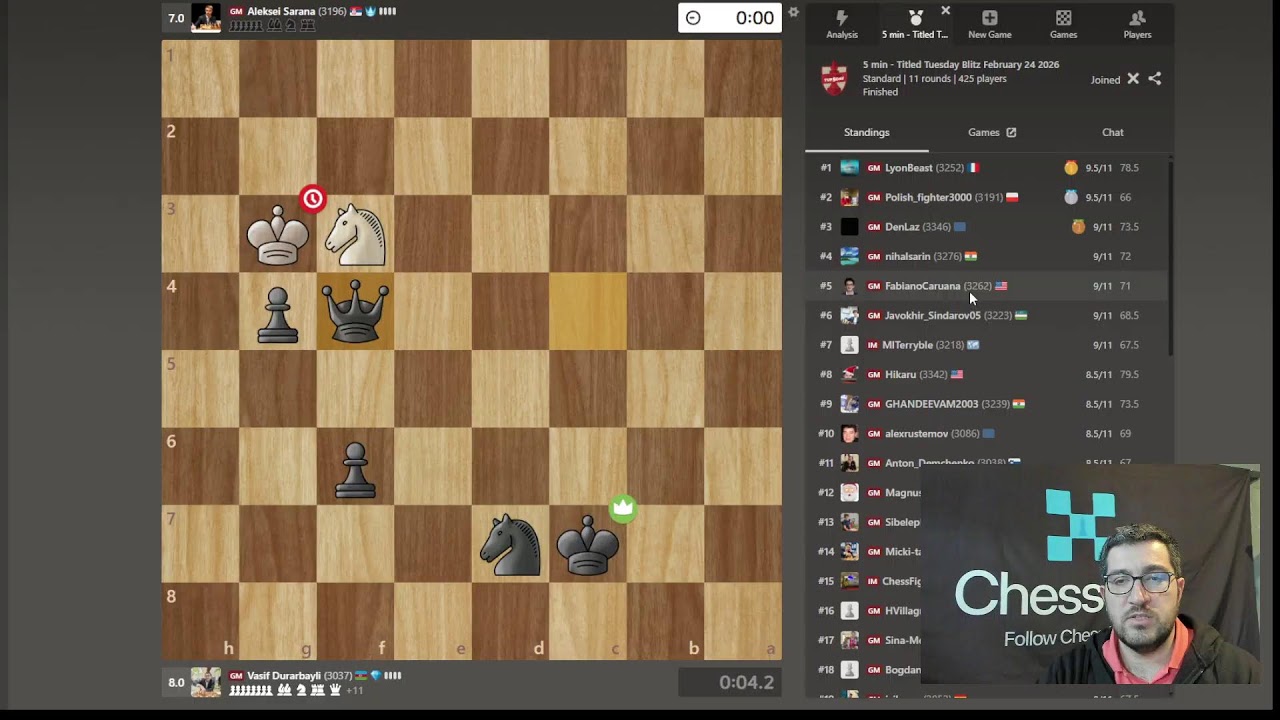Open nihalsarin's standings row
The width and height of the screenshot is (1280, 720).
point(986,256)
